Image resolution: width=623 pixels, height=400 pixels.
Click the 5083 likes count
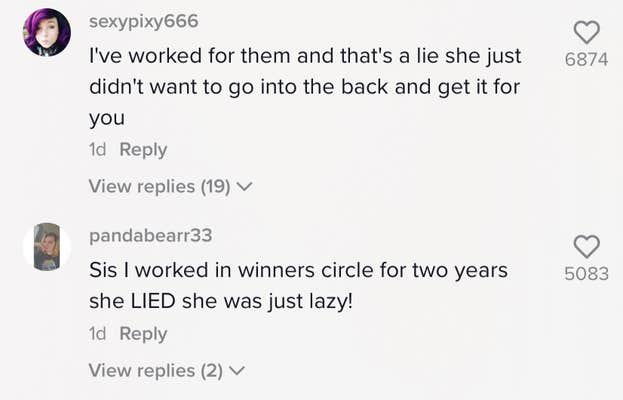[586, 273]
